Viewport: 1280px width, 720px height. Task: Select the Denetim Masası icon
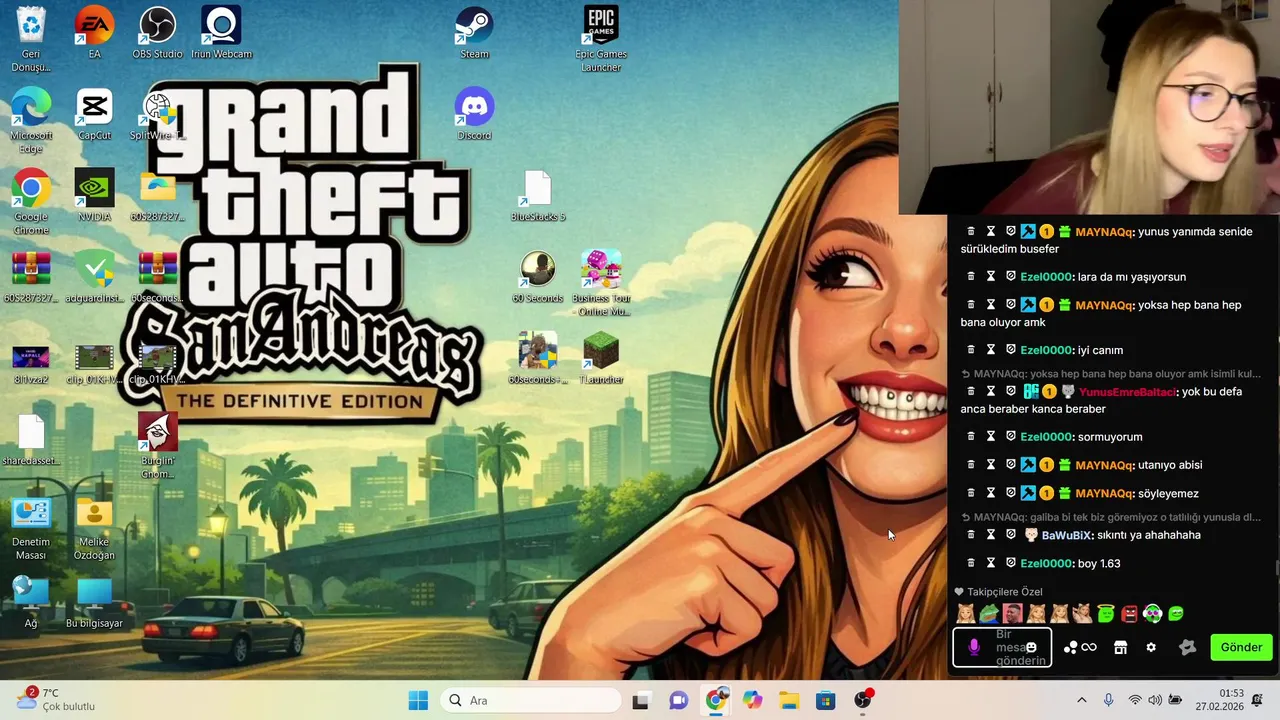click(x=31, y=528)
